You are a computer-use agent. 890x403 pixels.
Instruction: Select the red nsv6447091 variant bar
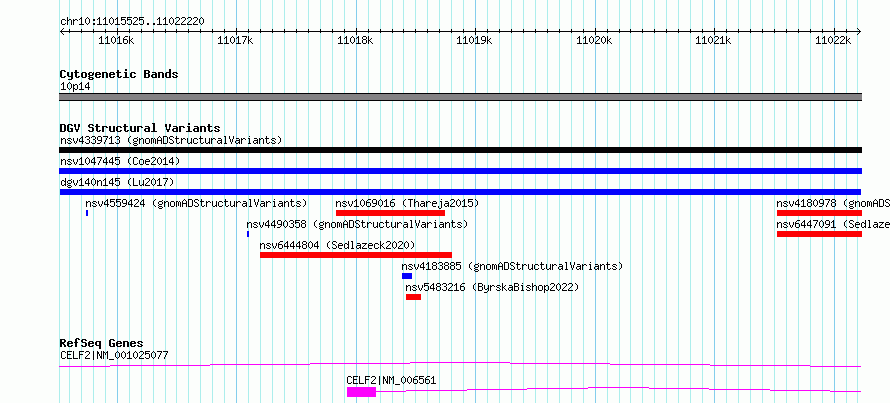[x=820, y=234]
